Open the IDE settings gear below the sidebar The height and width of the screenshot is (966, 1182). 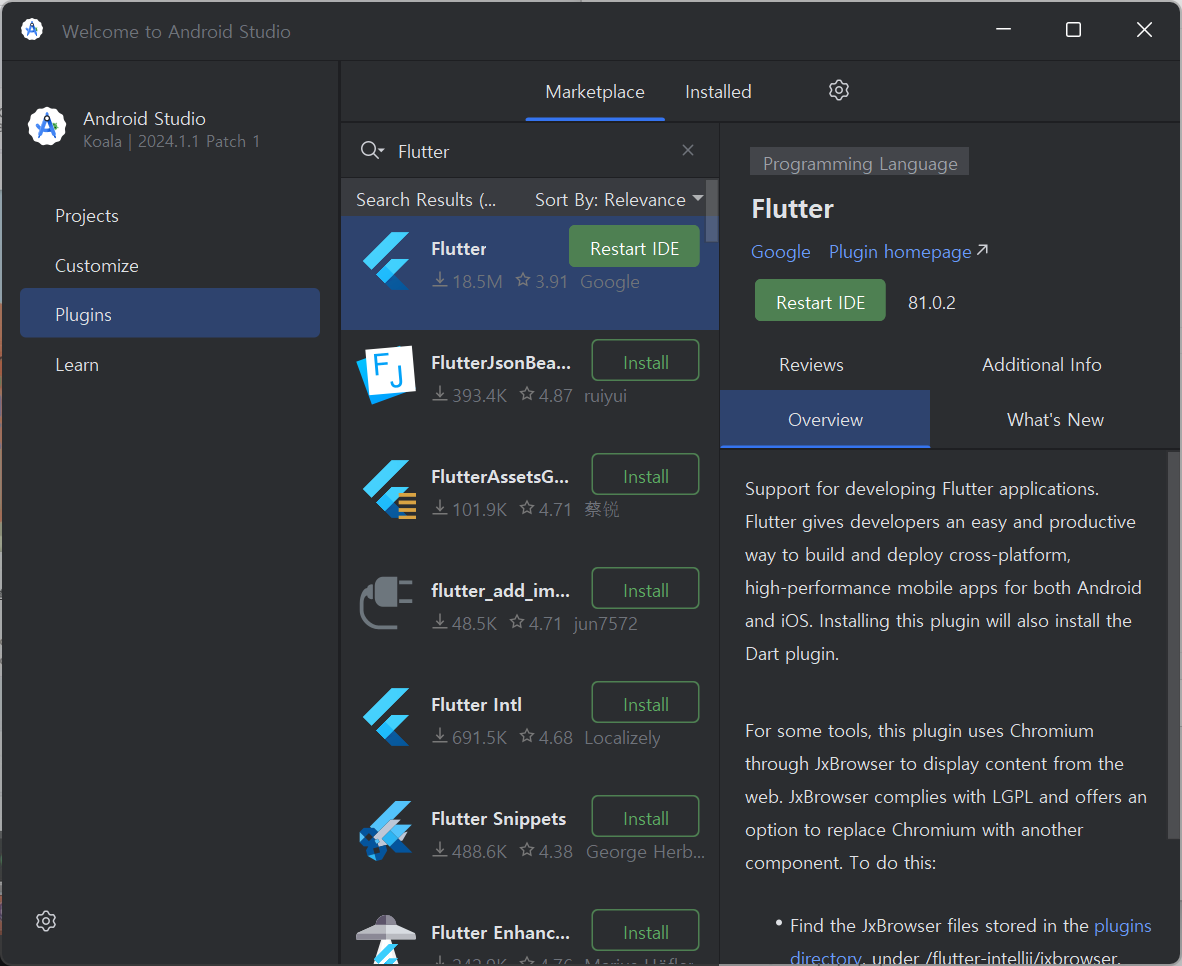46,921
